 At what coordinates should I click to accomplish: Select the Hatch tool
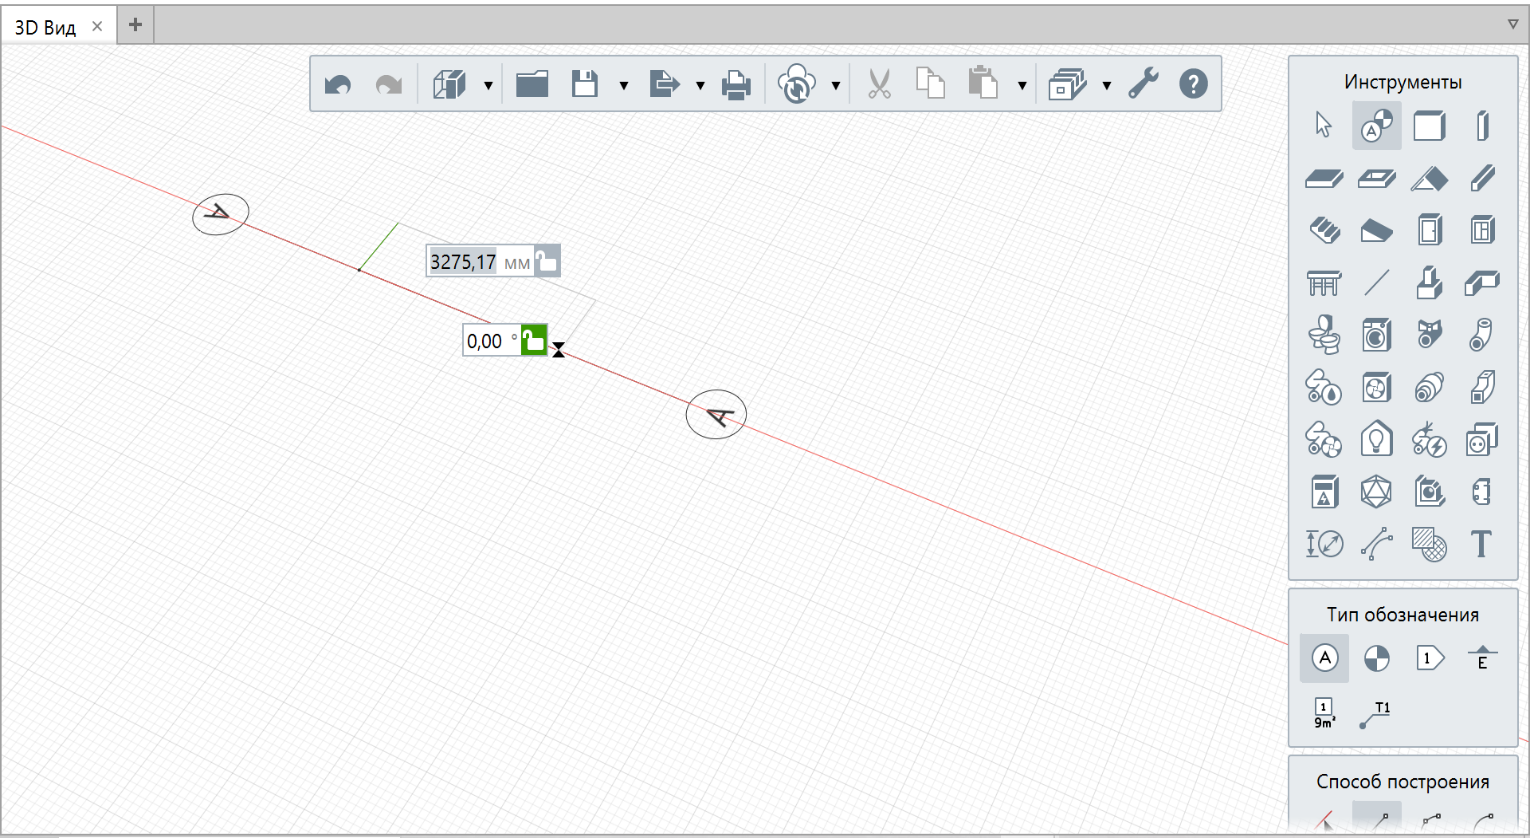(x=1429, y=544)
